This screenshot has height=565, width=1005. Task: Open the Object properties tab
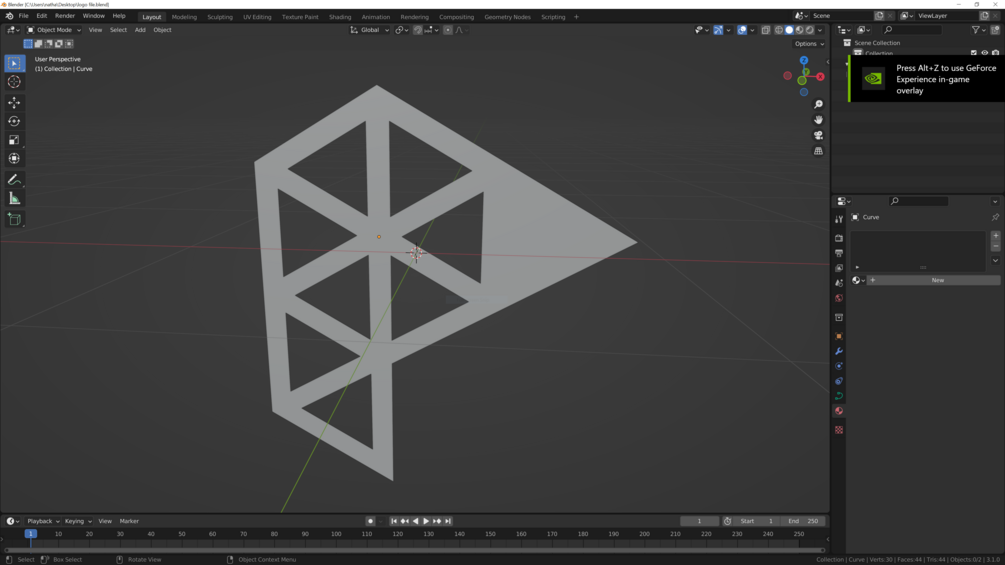pos(839,336)
